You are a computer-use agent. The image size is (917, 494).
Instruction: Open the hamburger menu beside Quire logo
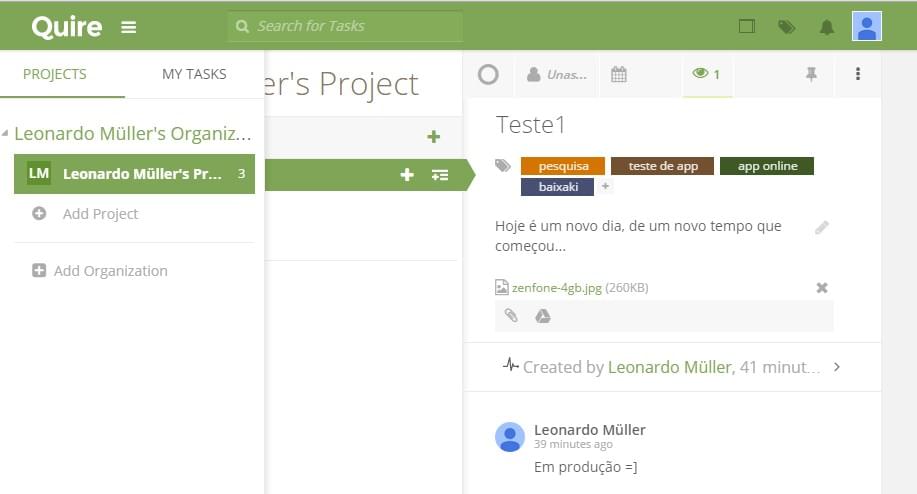[128, 27]
